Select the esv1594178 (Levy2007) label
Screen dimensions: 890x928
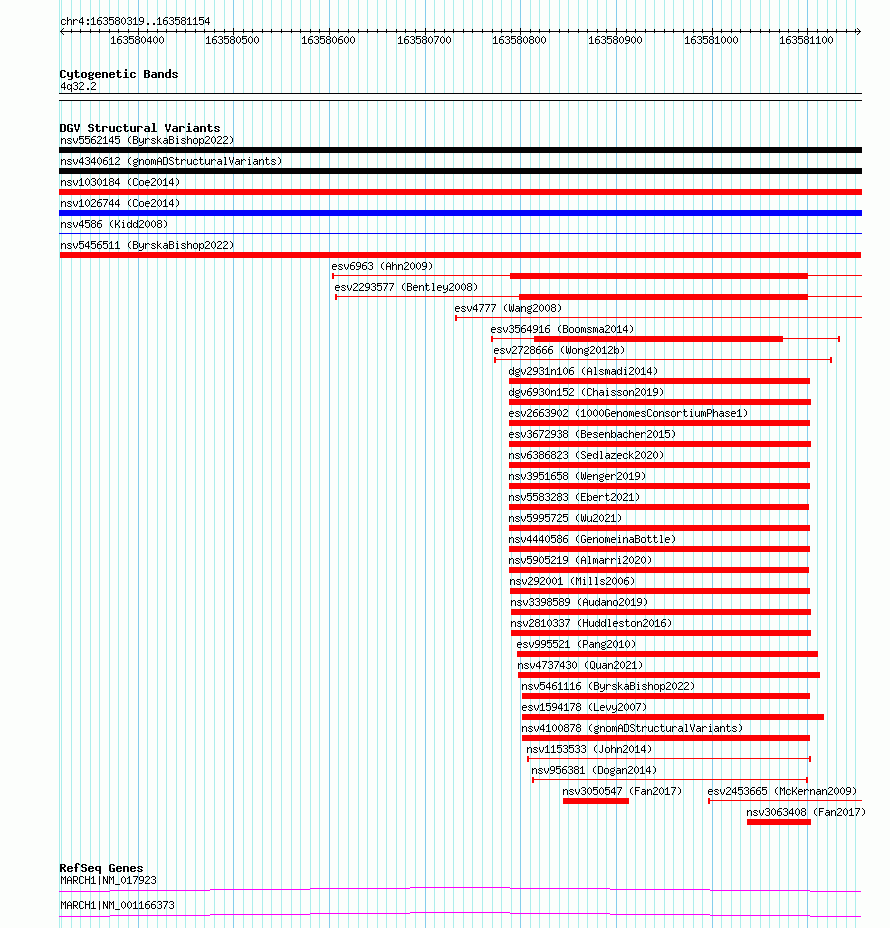coord(584,707)
